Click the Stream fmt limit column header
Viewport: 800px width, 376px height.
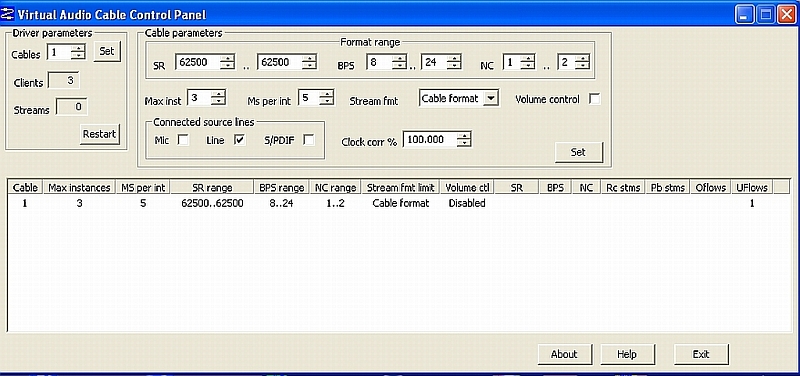[x=401, y=187]
